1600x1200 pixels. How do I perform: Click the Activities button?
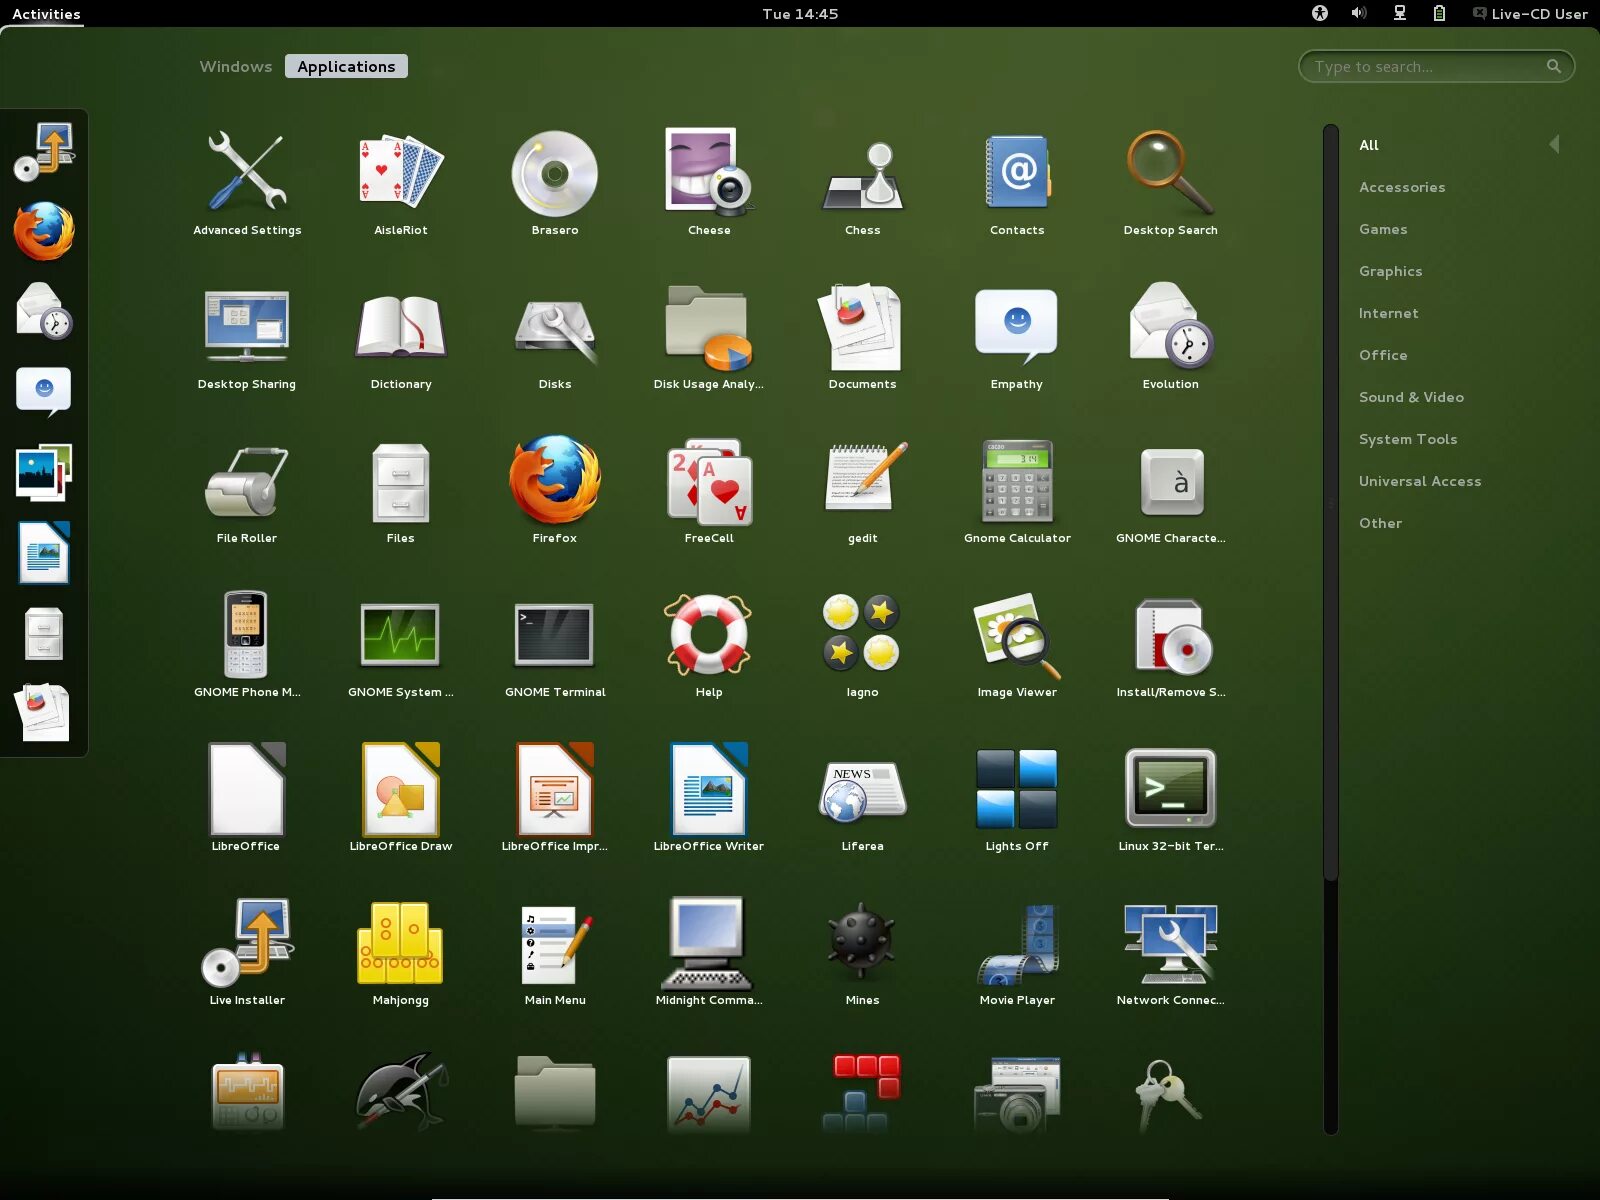pyautogui.click(x=46, y=13)
